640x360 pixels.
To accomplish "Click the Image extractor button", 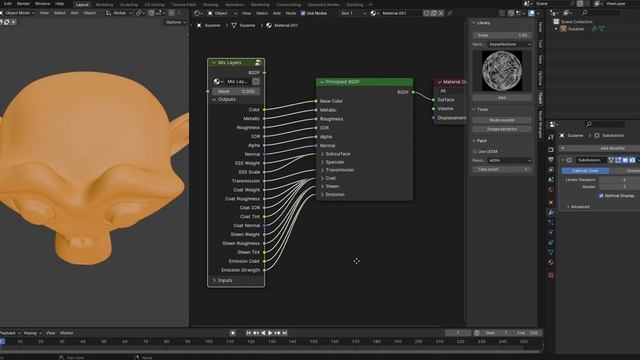I will (502, 129).
